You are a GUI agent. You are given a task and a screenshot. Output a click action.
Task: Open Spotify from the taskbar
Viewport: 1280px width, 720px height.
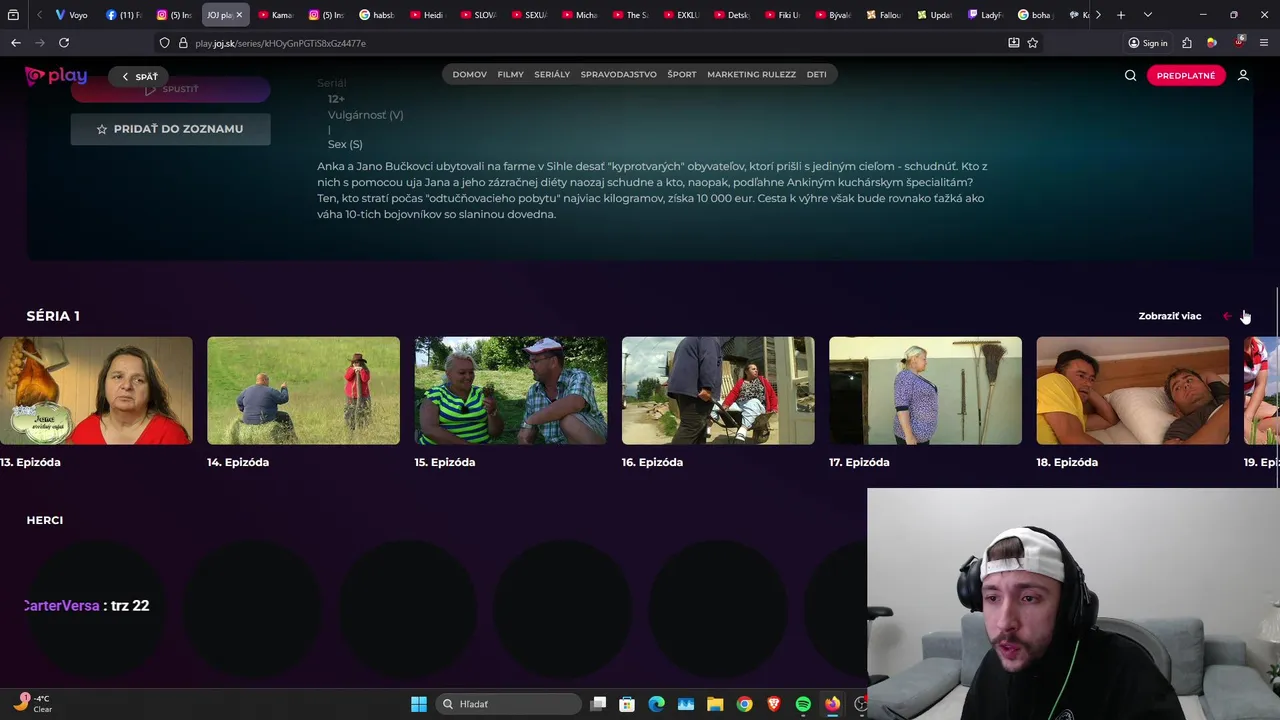click(x=803, y=704)
